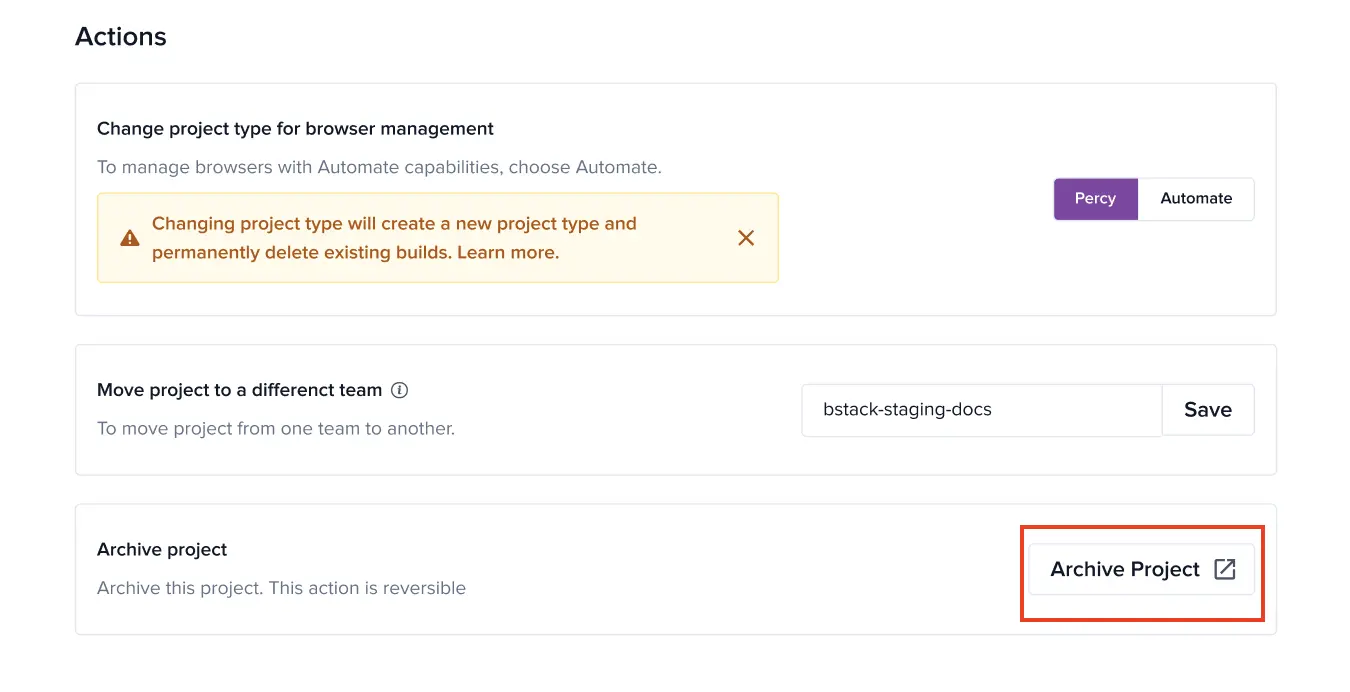
Task: Save the team change for bstack-staging-docs
Action: click(x=1207, y=409)
